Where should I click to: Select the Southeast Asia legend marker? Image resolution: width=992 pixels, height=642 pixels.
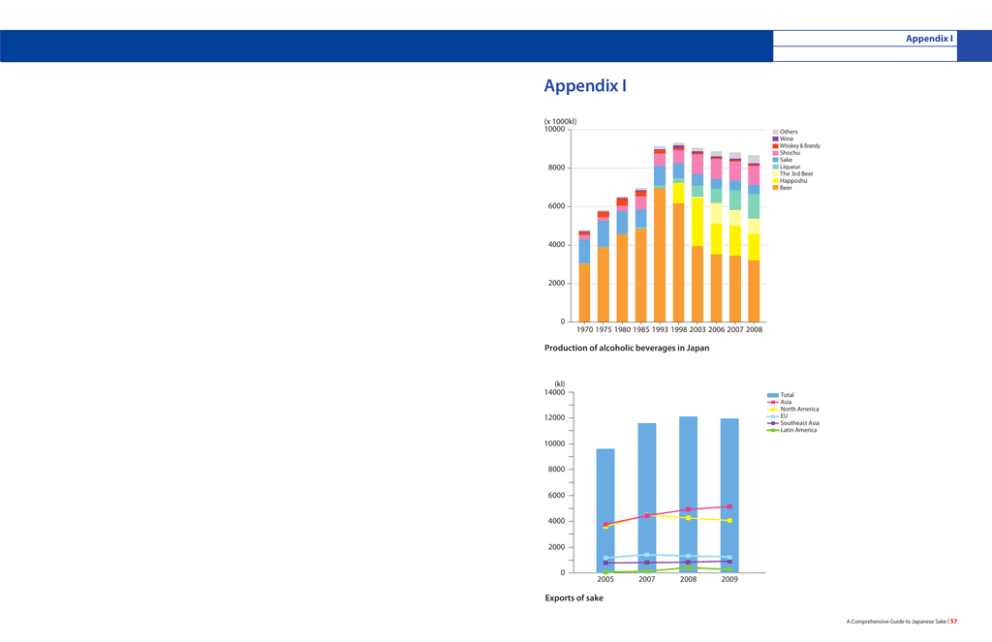click(x=773, y=423)
